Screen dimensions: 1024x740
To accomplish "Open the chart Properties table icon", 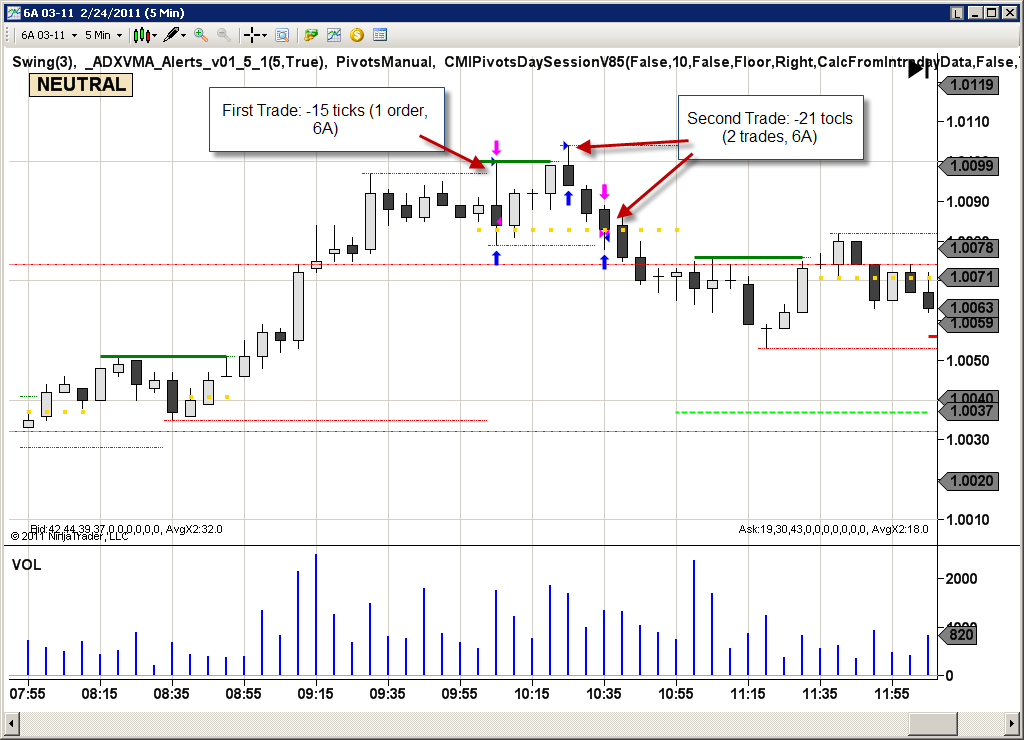I will (x=380, y=35).
